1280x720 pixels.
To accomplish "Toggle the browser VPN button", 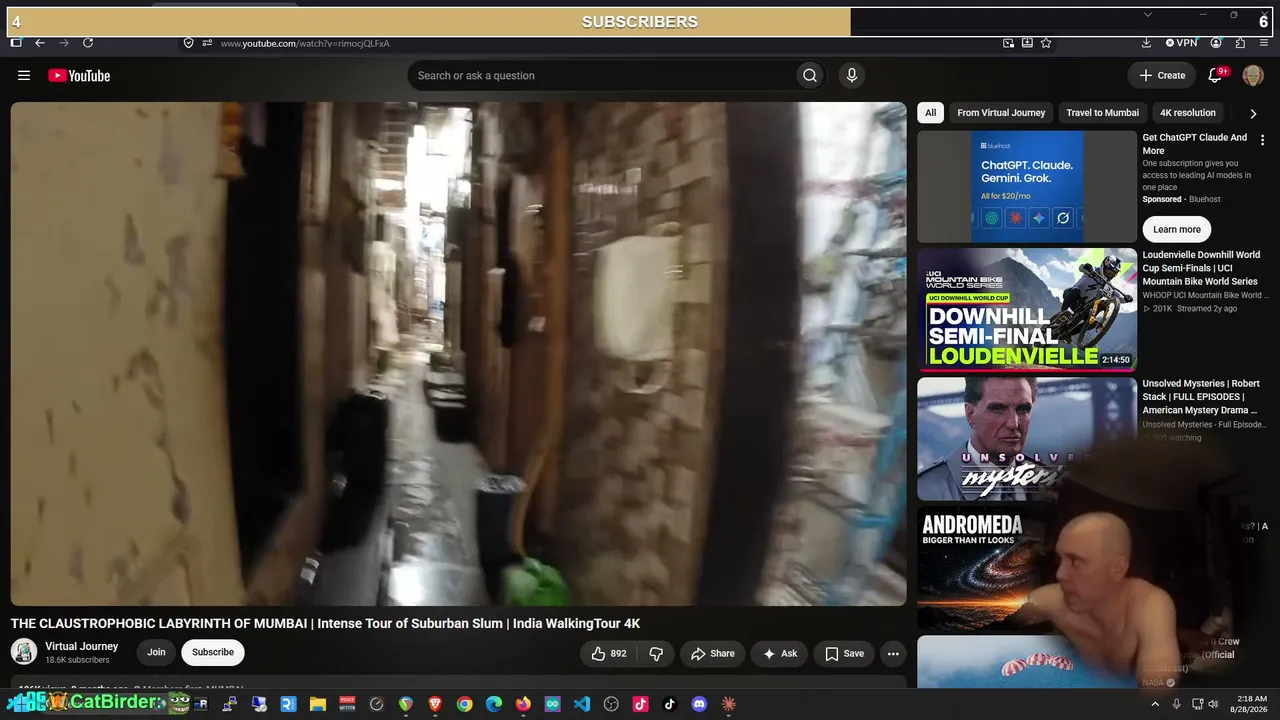I will coord(1181,43).
